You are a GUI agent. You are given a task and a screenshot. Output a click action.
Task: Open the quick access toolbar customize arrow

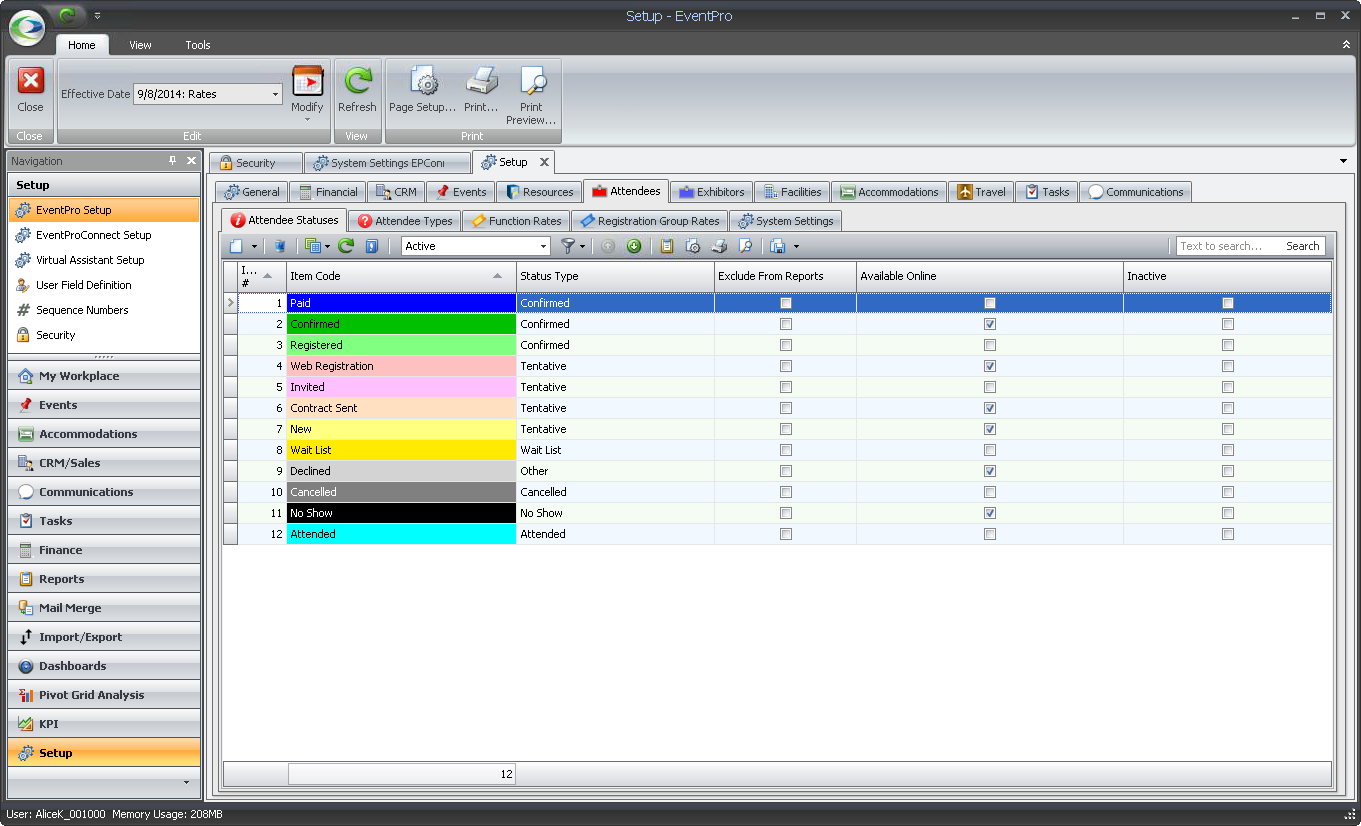click(97, 15)
